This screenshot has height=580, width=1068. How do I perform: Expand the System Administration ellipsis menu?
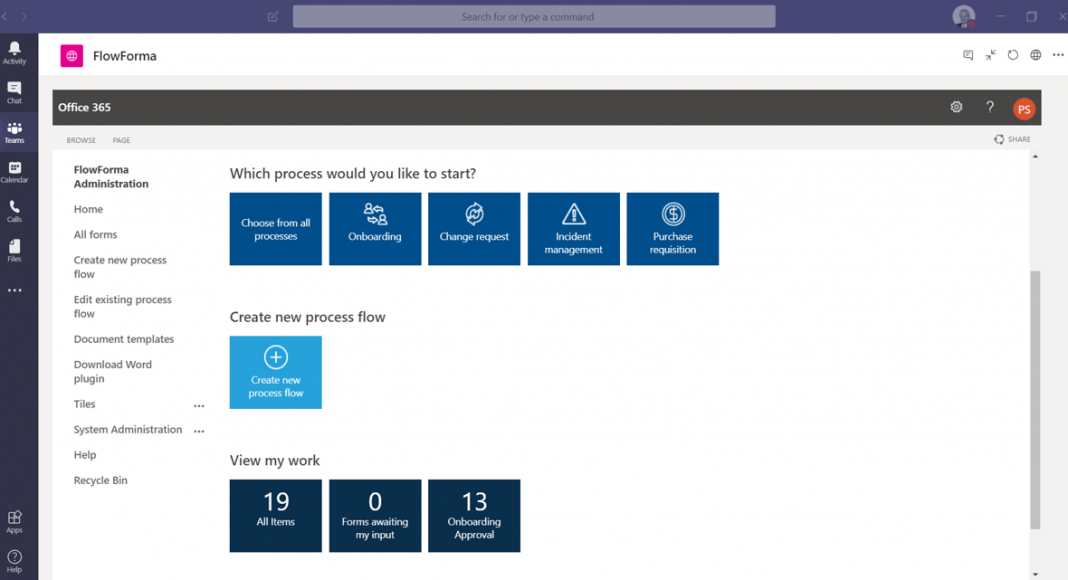click(199, 431)
